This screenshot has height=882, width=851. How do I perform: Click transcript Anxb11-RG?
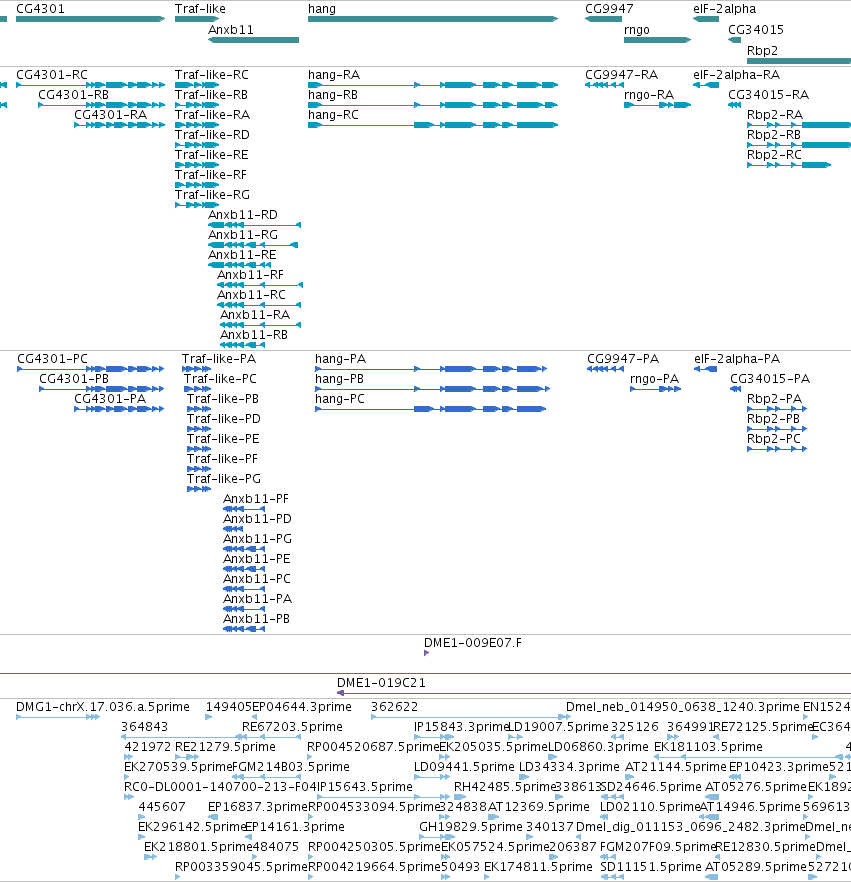253,245
